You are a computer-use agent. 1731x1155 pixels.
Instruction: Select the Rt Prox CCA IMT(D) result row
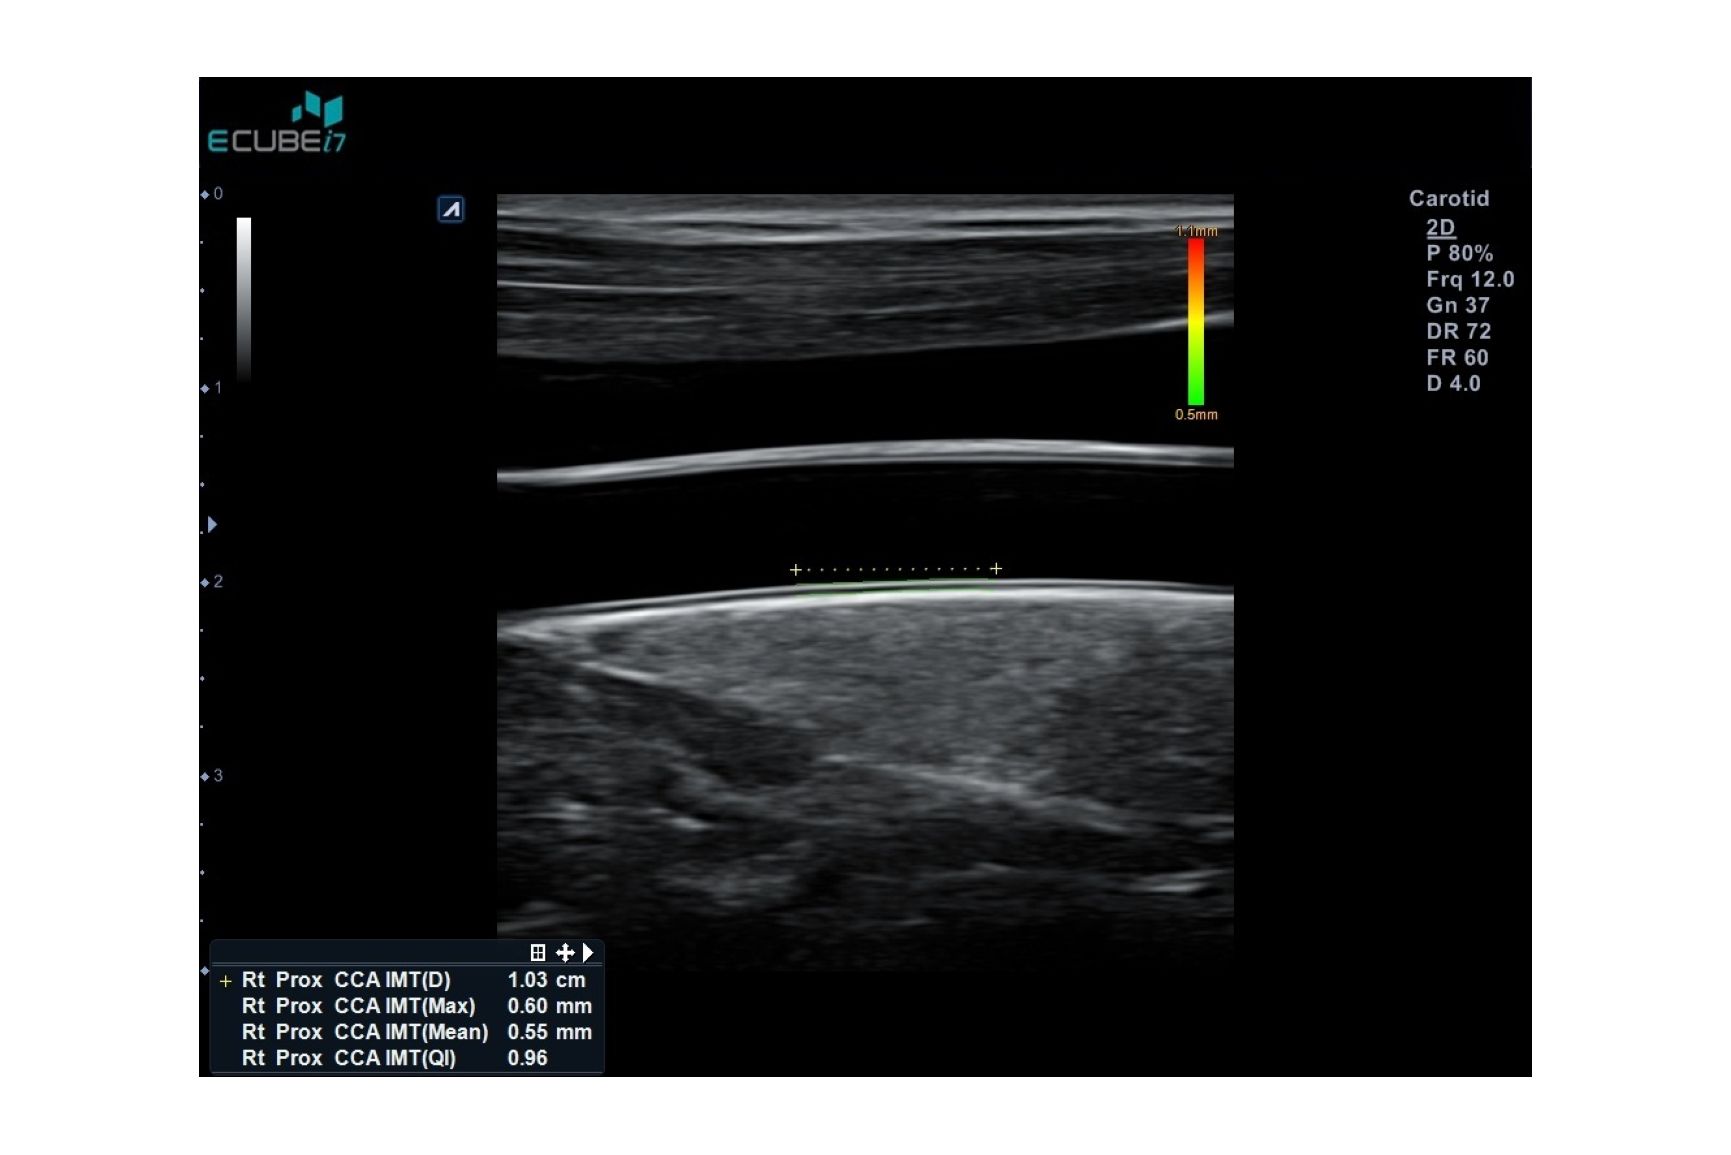coord(407,980)
